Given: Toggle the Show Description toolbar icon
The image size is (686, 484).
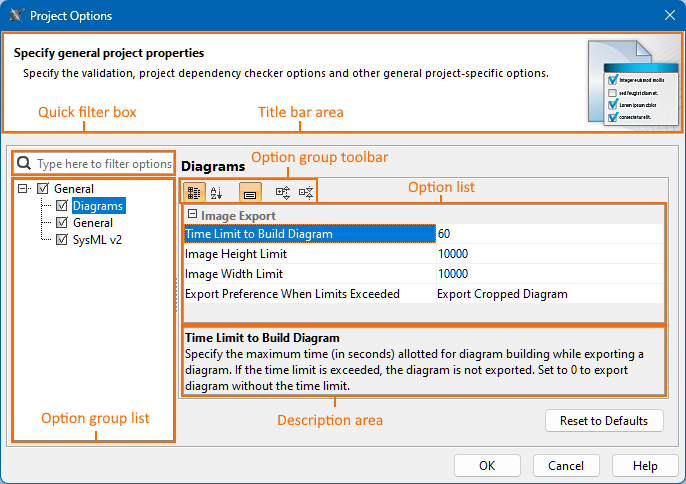Looking at the screenshot, I should coord(250,193).
